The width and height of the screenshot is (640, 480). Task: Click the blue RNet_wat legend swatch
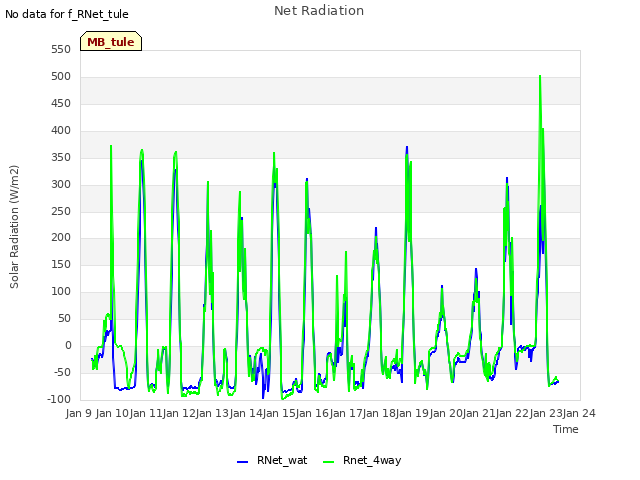pyautogui.click(x=242, y=462)
